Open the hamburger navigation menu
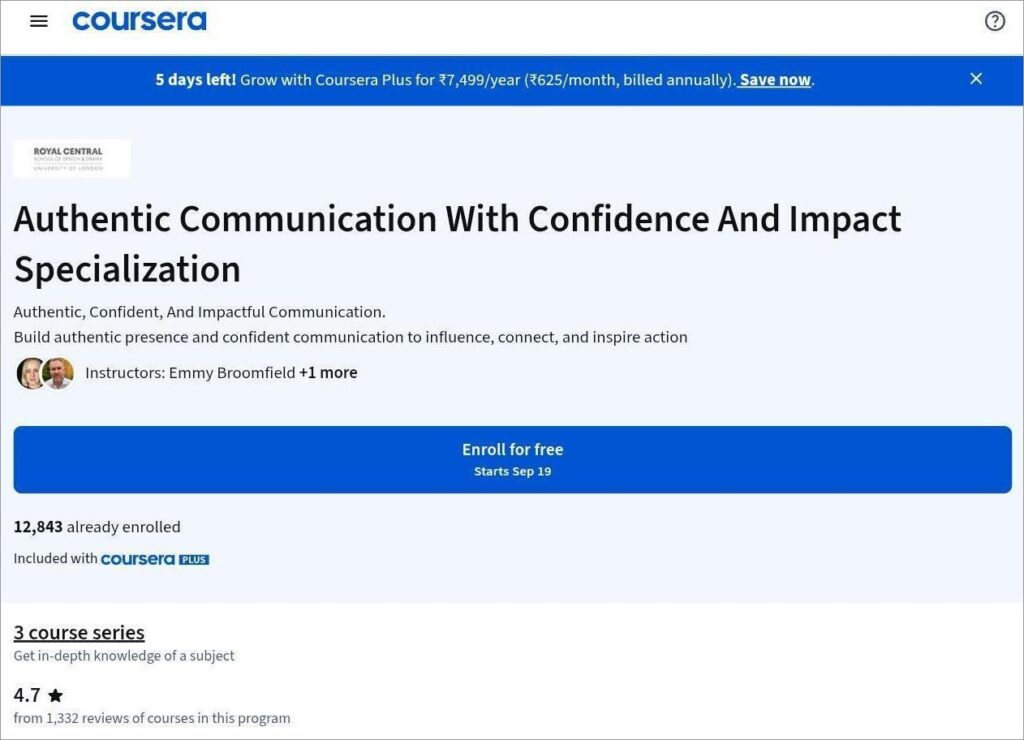Screen dimensions: 1024x740 click(x=39, y=21)
